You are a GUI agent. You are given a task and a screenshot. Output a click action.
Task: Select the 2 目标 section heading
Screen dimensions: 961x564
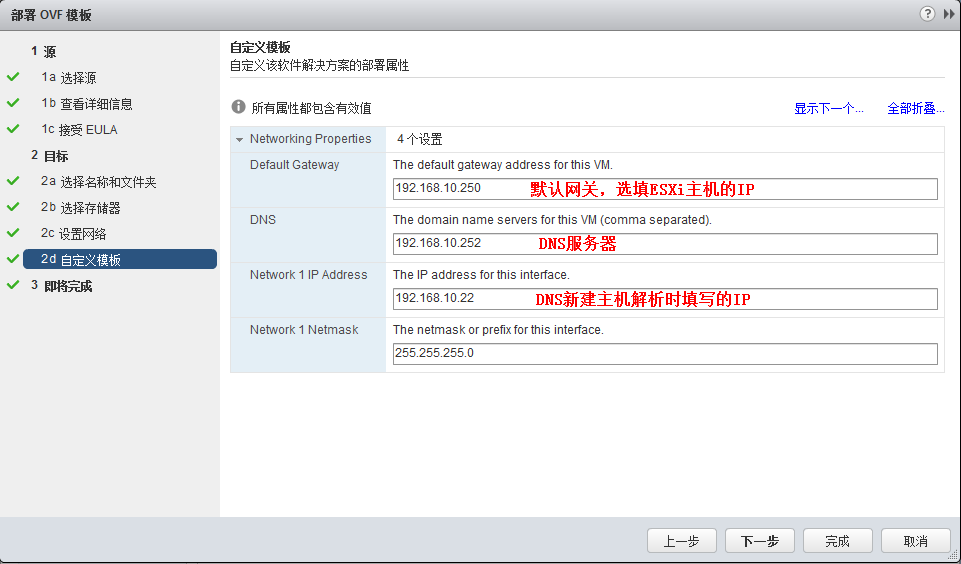tap(50, 156)
